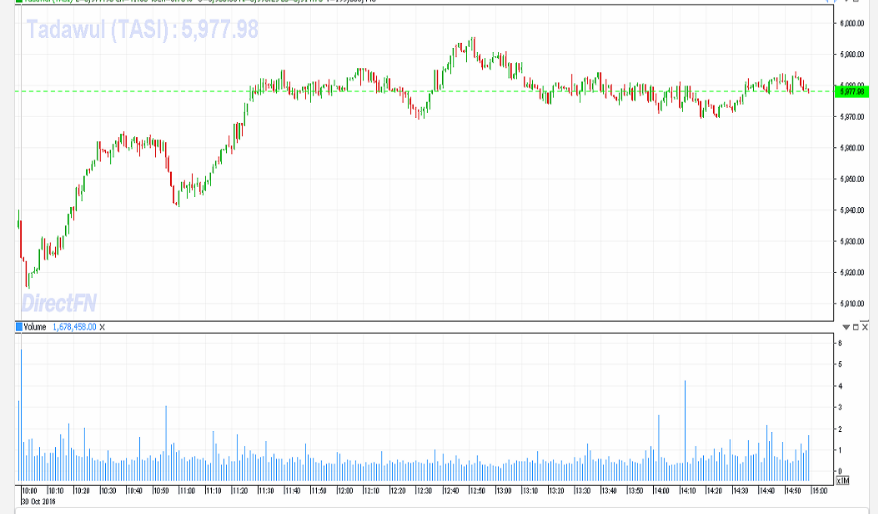Click the 6,000.00 price axis label
Image resolution: width=878 pixels, height=514 pixels.
[852, 24]
